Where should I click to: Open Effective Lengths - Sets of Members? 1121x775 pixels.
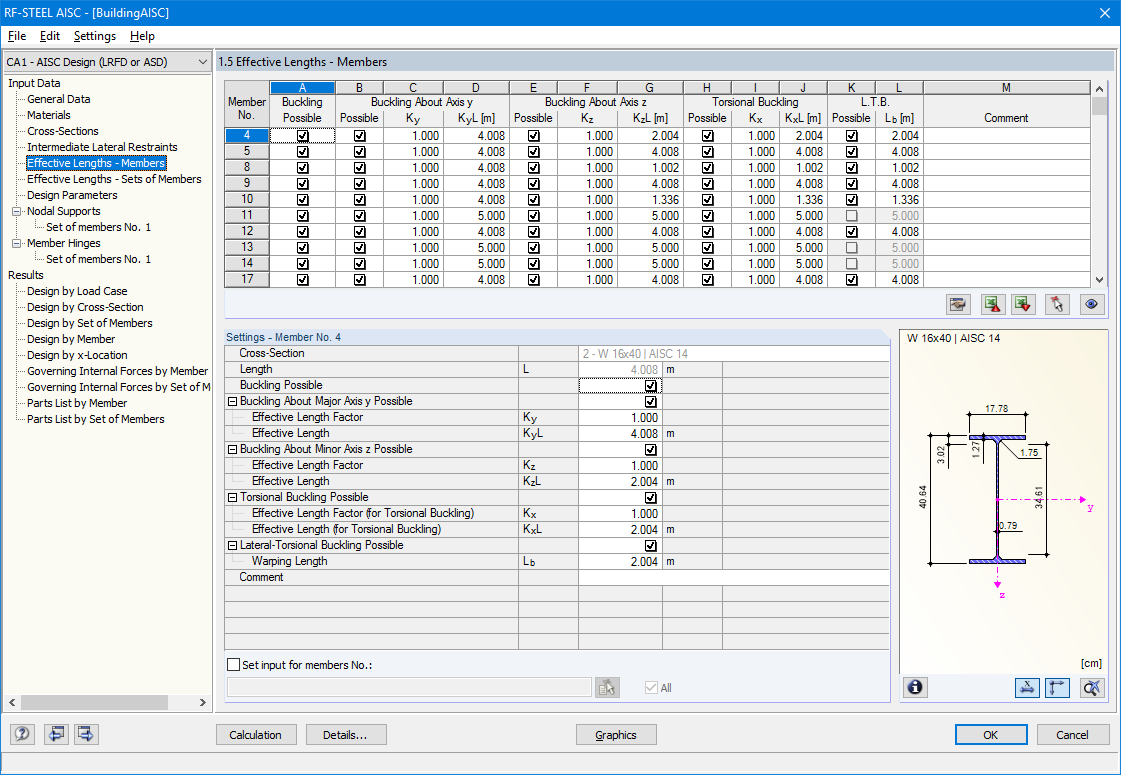coord(114,179)
